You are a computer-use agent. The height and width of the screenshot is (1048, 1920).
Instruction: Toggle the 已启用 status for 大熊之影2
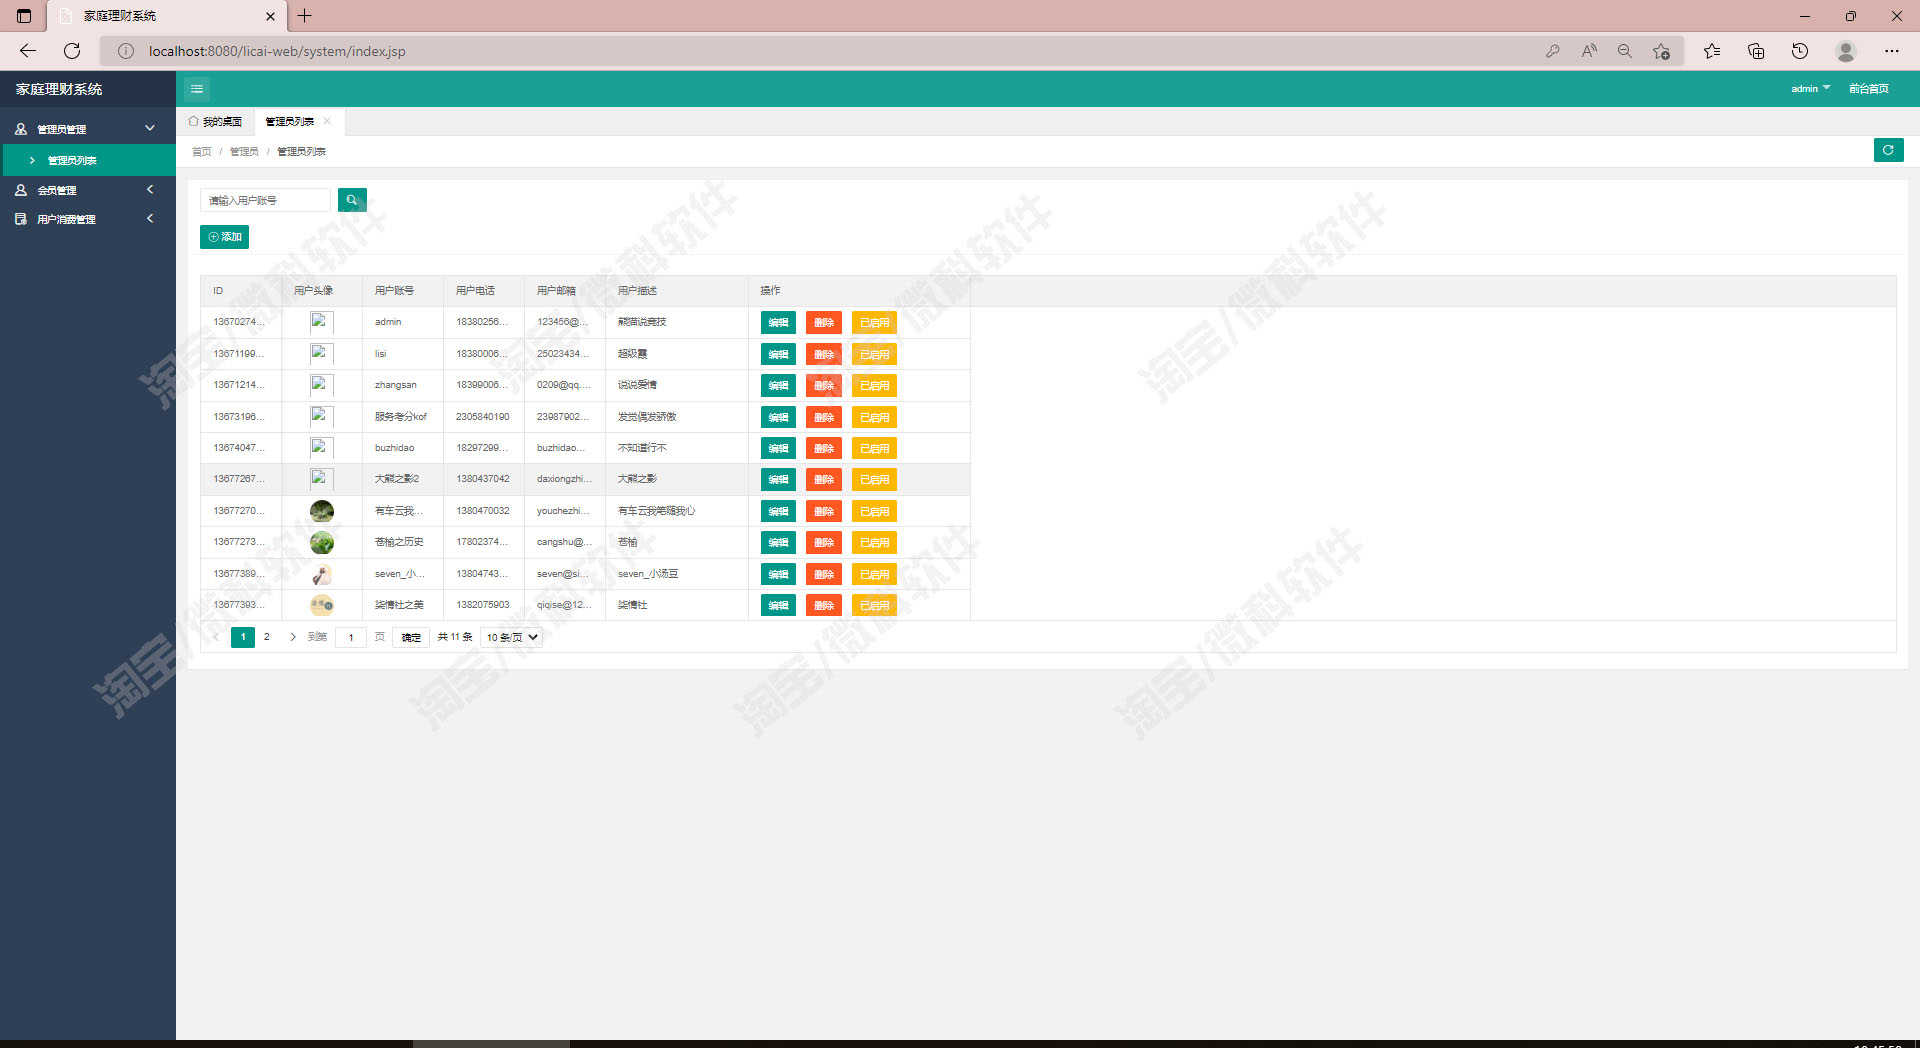874,480
